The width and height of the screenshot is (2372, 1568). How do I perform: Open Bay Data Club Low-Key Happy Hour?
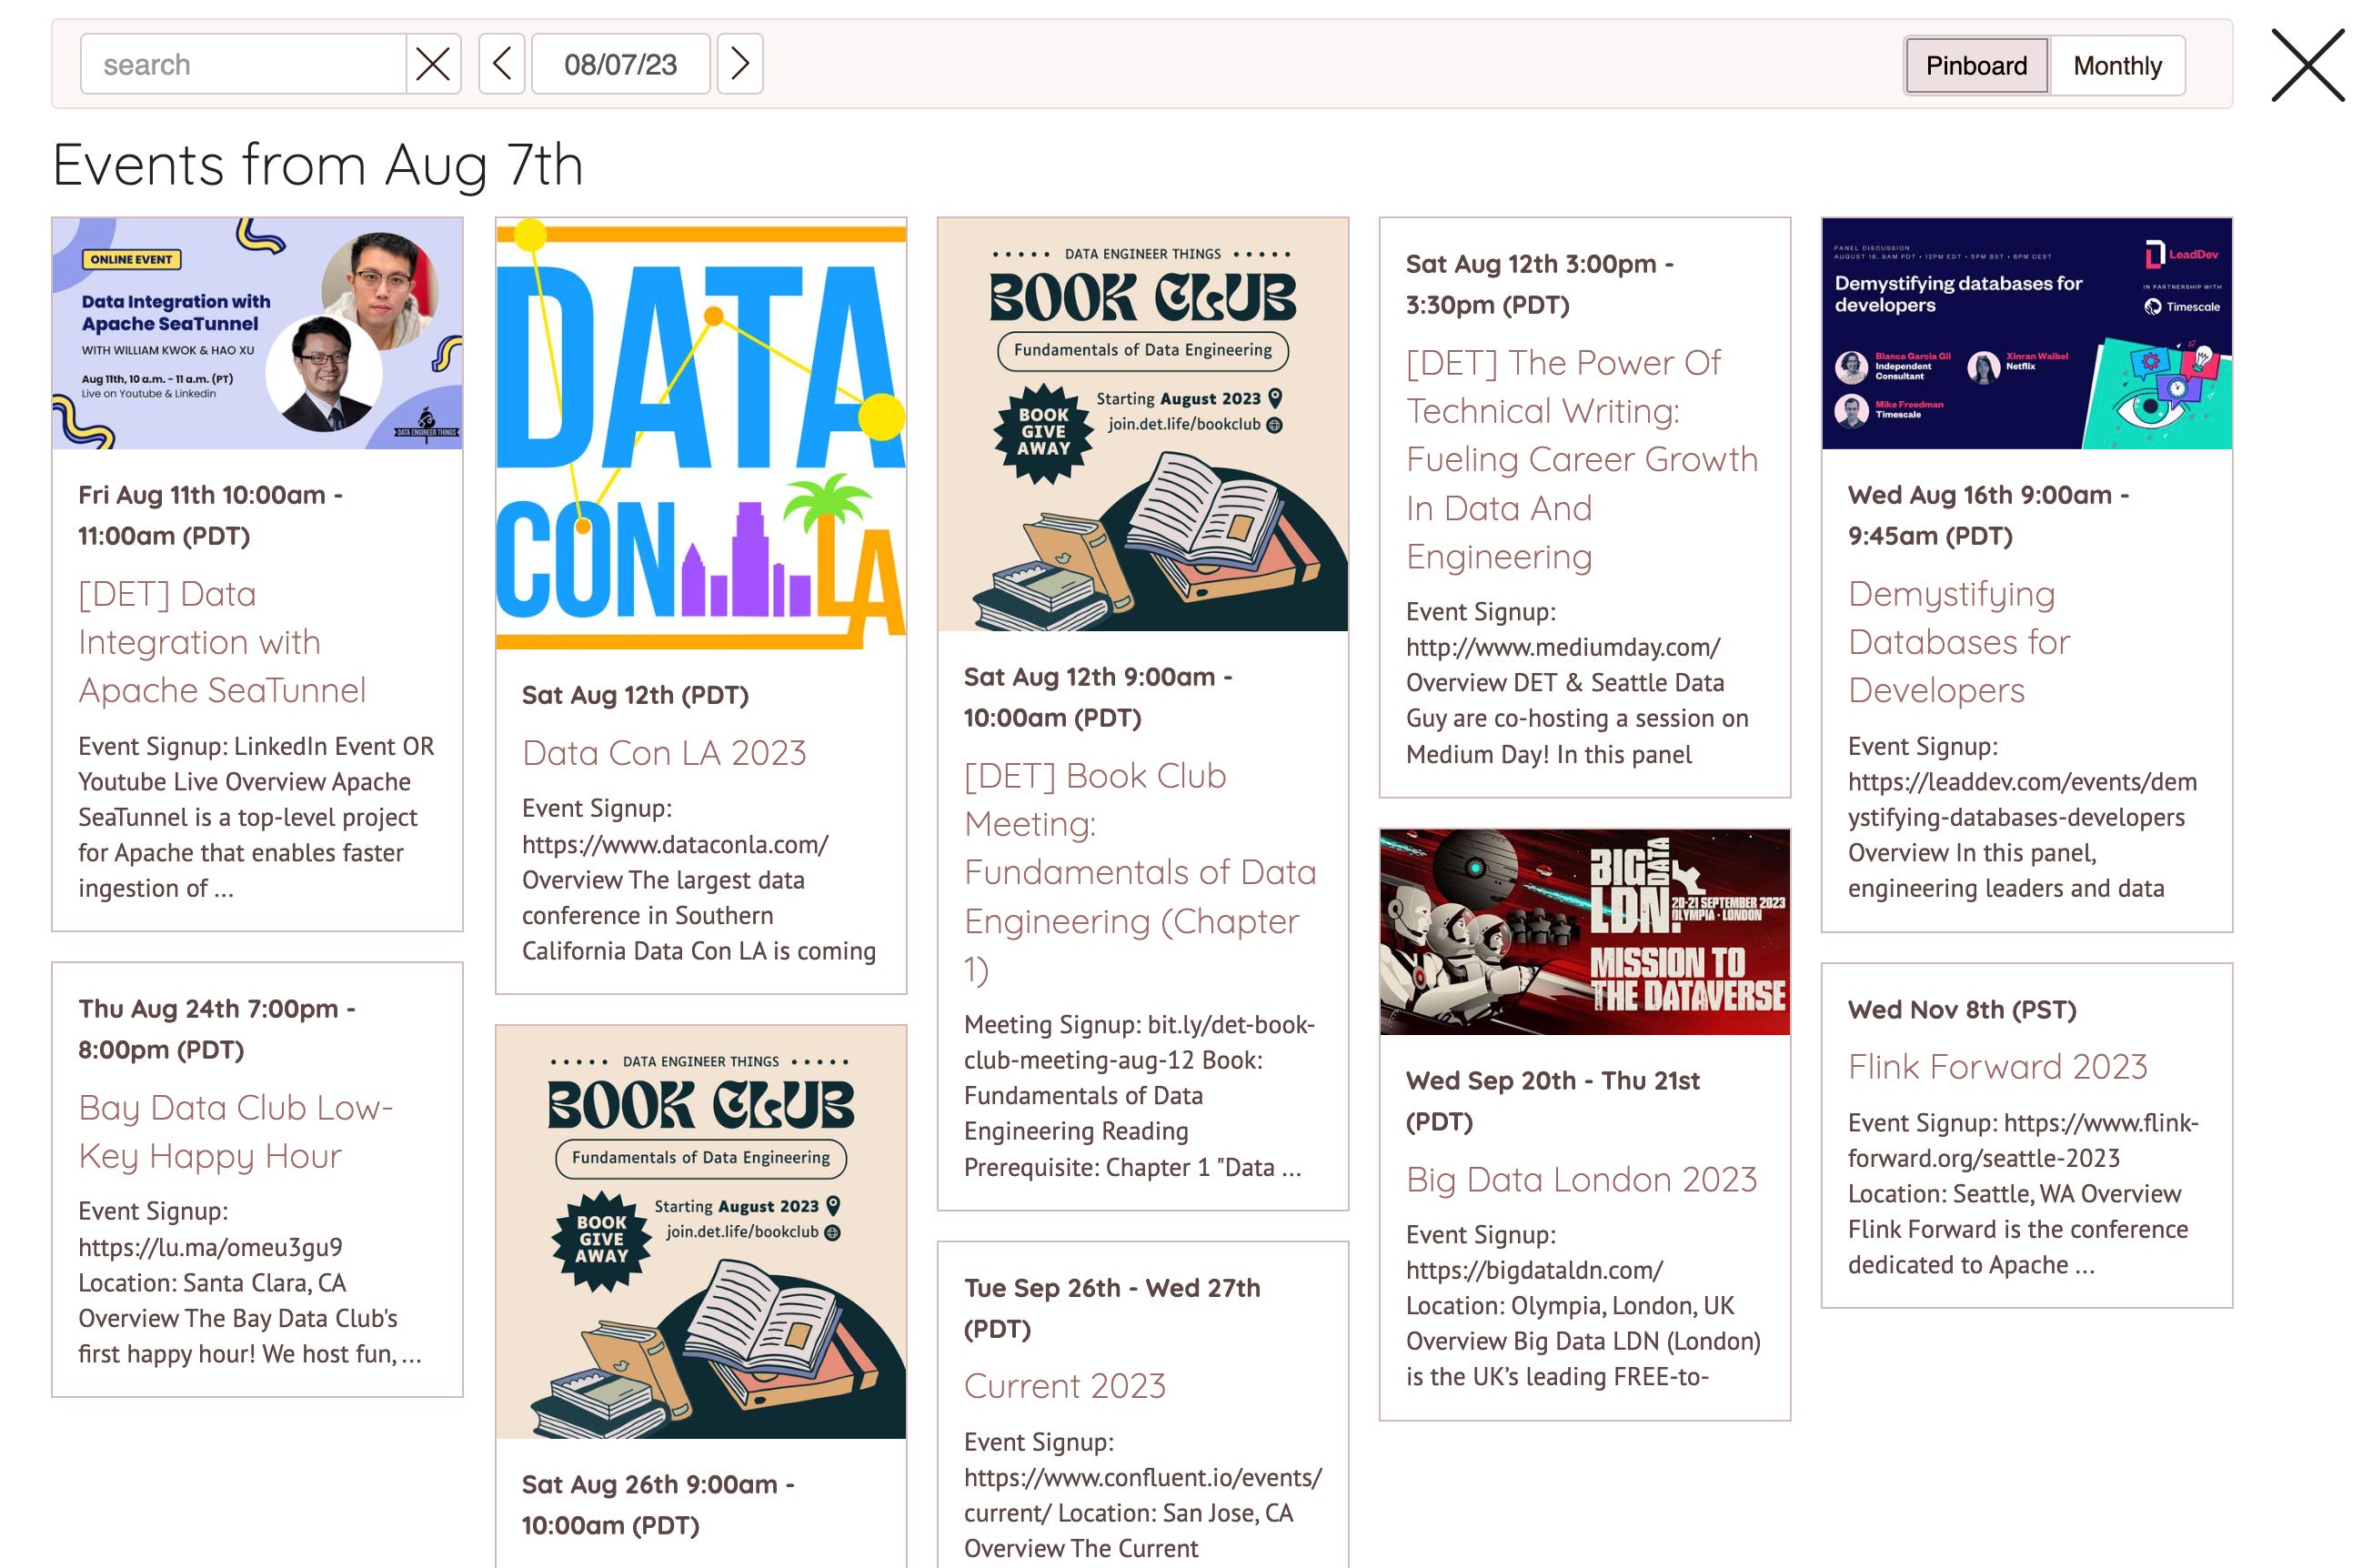[x=235, y=1132]
